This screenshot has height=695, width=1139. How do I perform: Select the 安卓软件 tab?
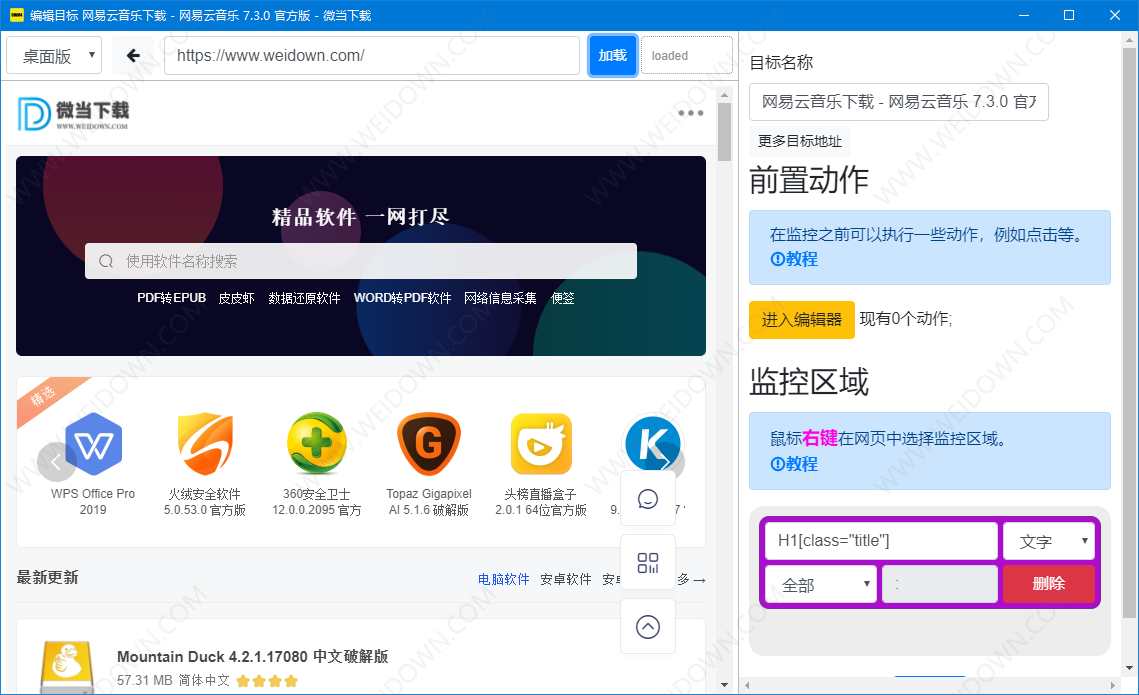point(565,579)
